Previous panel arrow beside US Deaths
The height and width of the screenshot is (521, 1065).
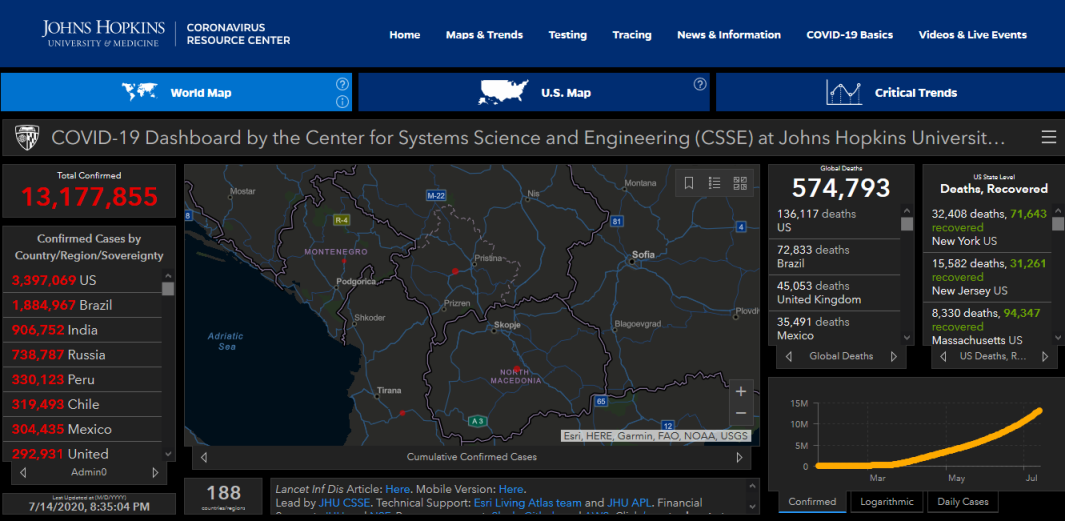click(943, 356)
